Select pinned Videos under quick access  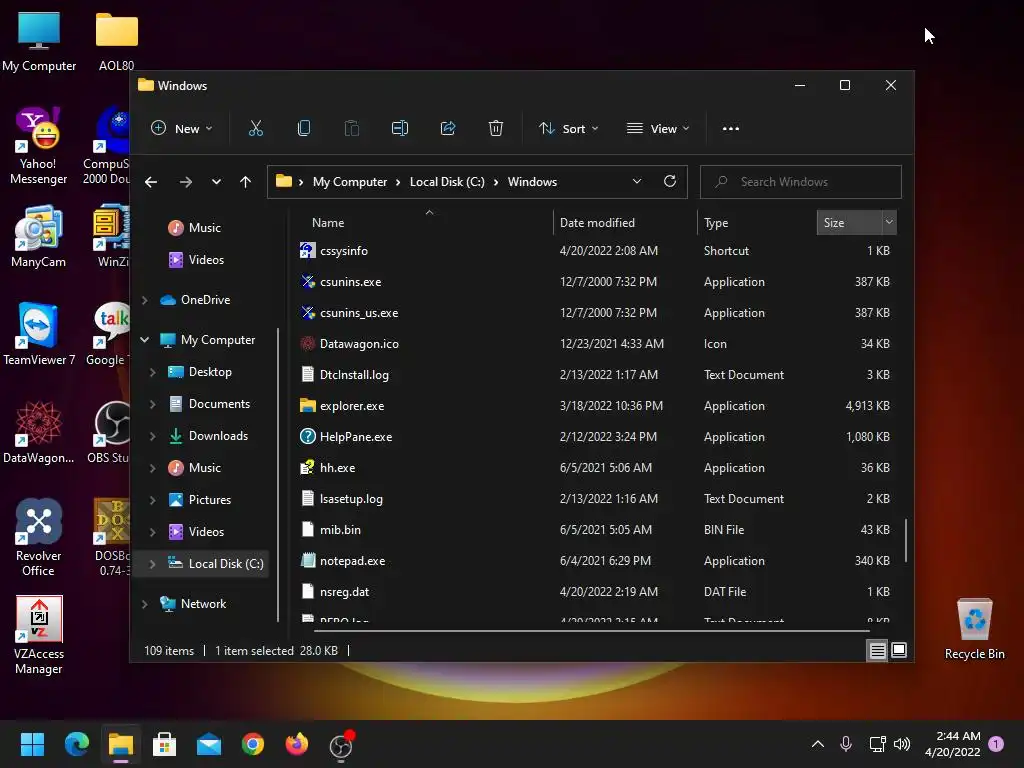[x=206, y=260]
